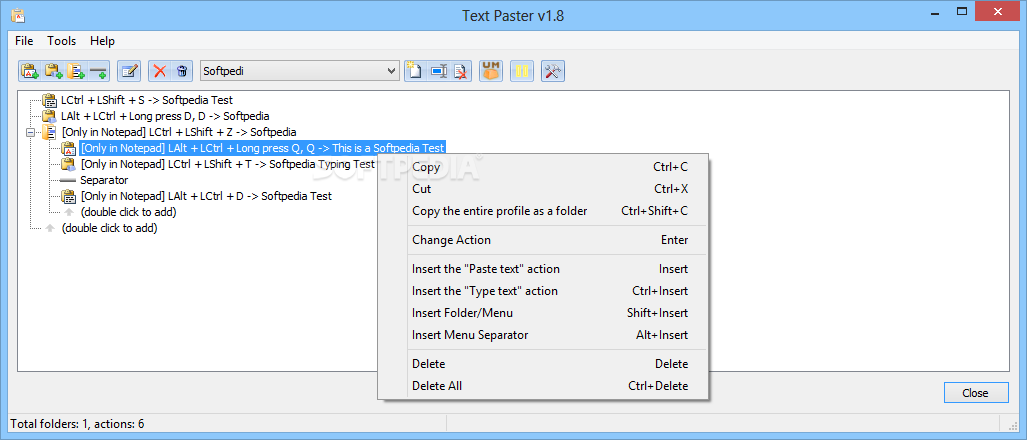
Task: Click the Delete profile icon
Action: pos(462,71)
